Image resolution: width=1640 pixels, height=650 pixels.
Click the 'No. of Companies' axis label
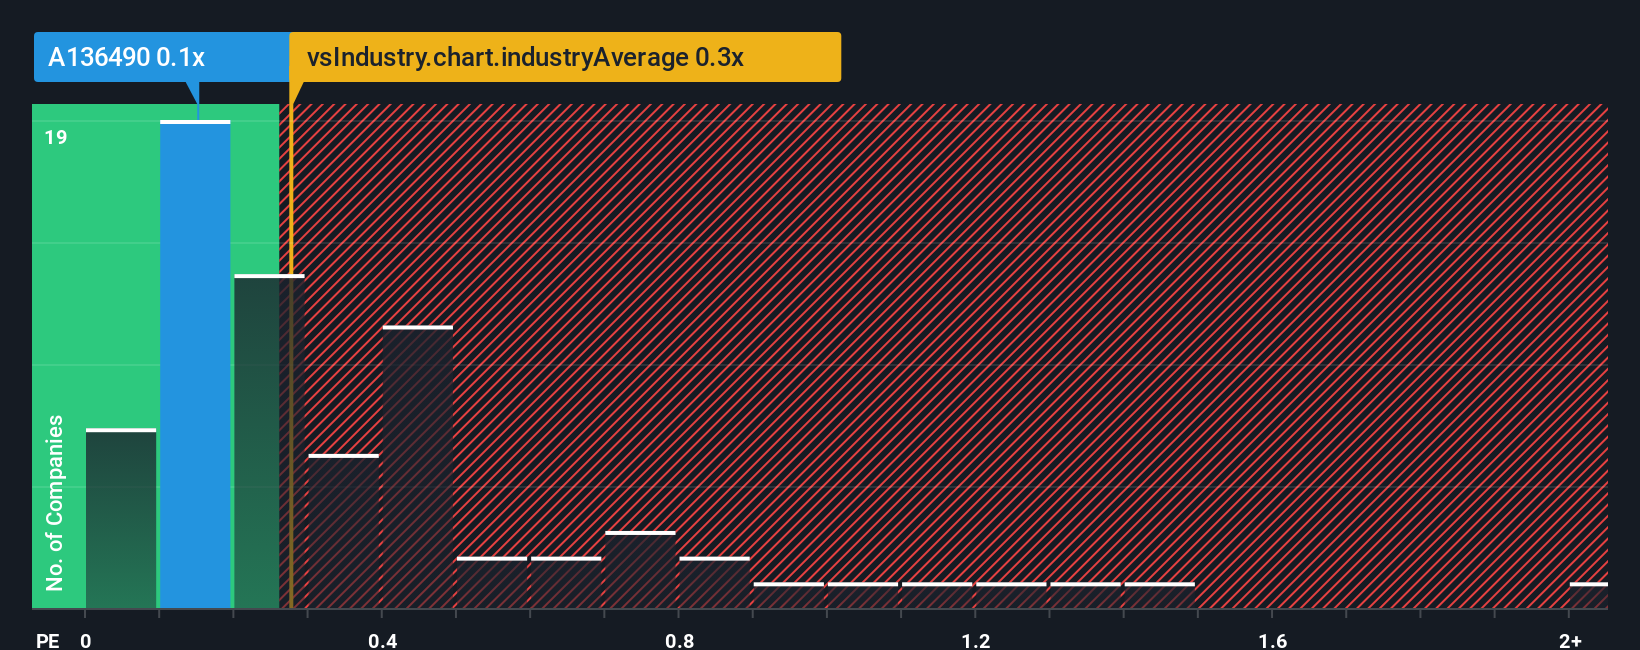click(55, 502)
